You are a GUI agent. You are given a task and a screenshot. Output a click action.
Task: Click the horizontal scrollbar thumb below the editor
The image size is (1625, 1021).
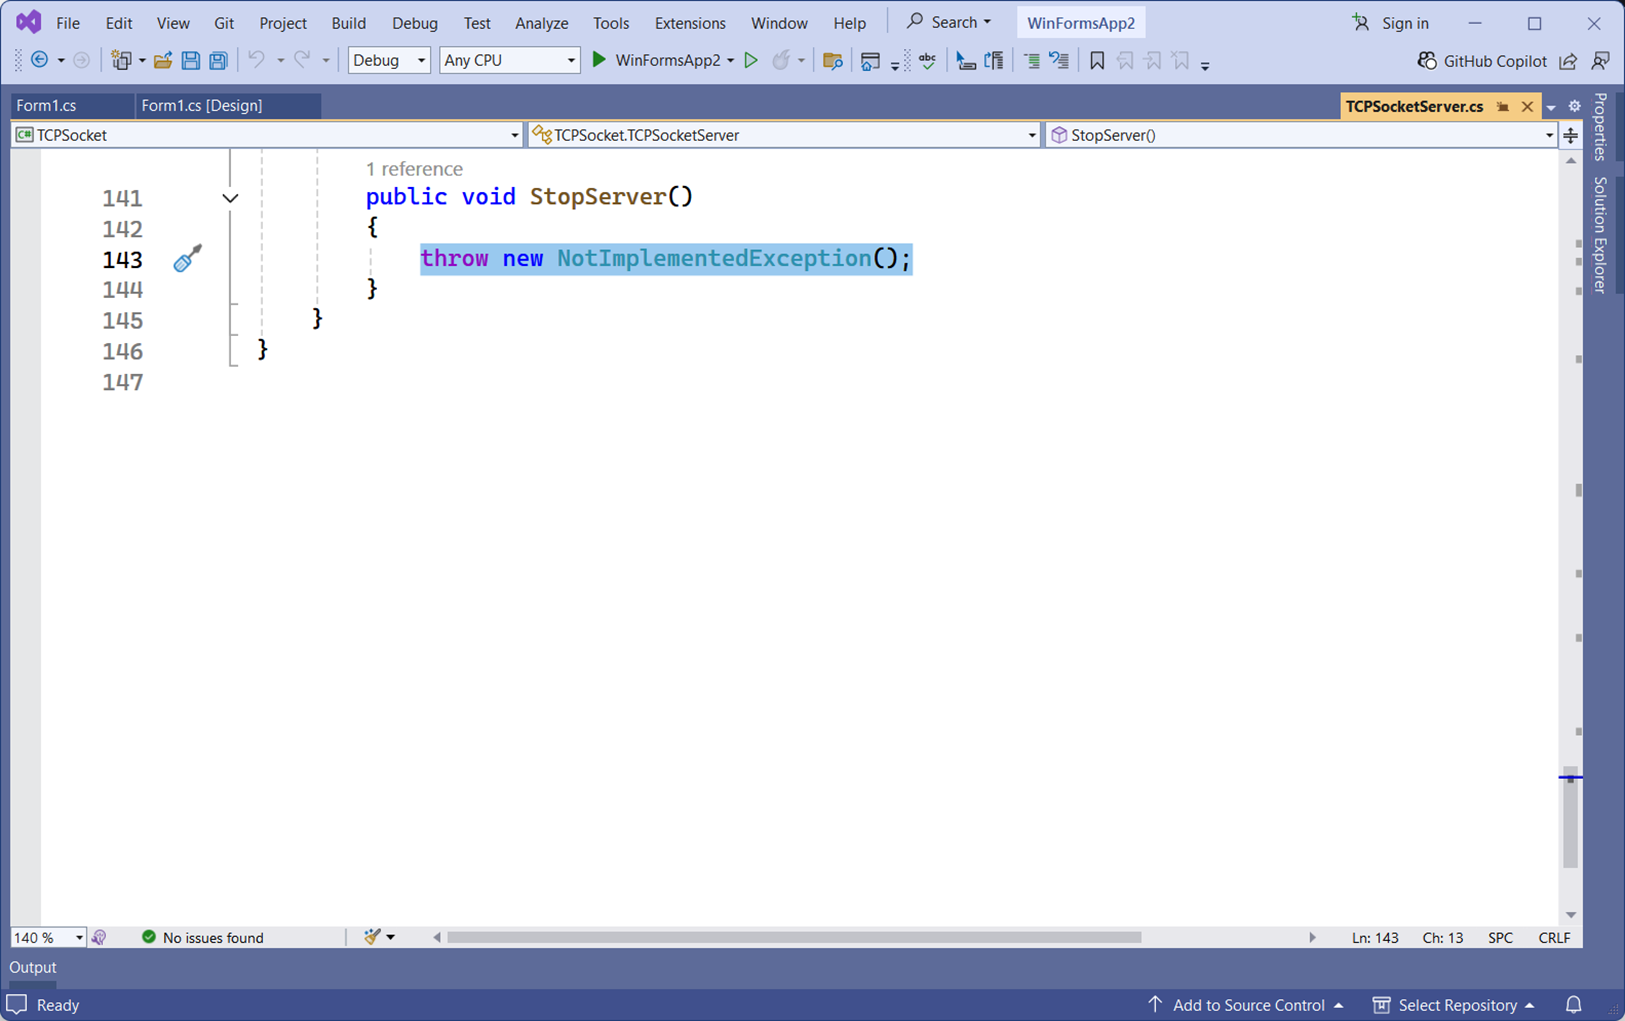[794, 937]
